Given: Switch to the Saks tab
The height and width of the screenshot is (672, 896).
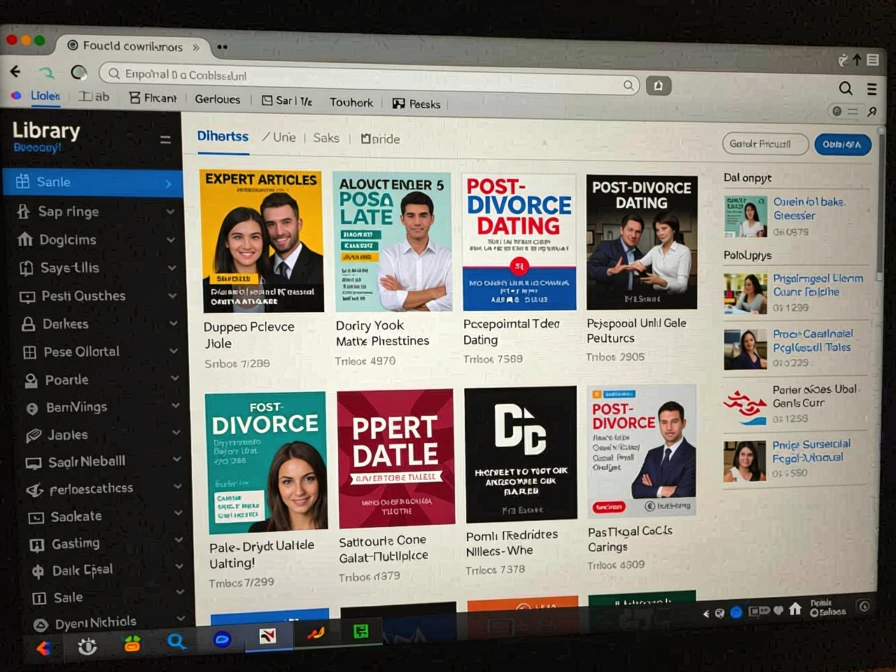Looking at the screenshot, I should pyautogui.click(x=326, y=138).
